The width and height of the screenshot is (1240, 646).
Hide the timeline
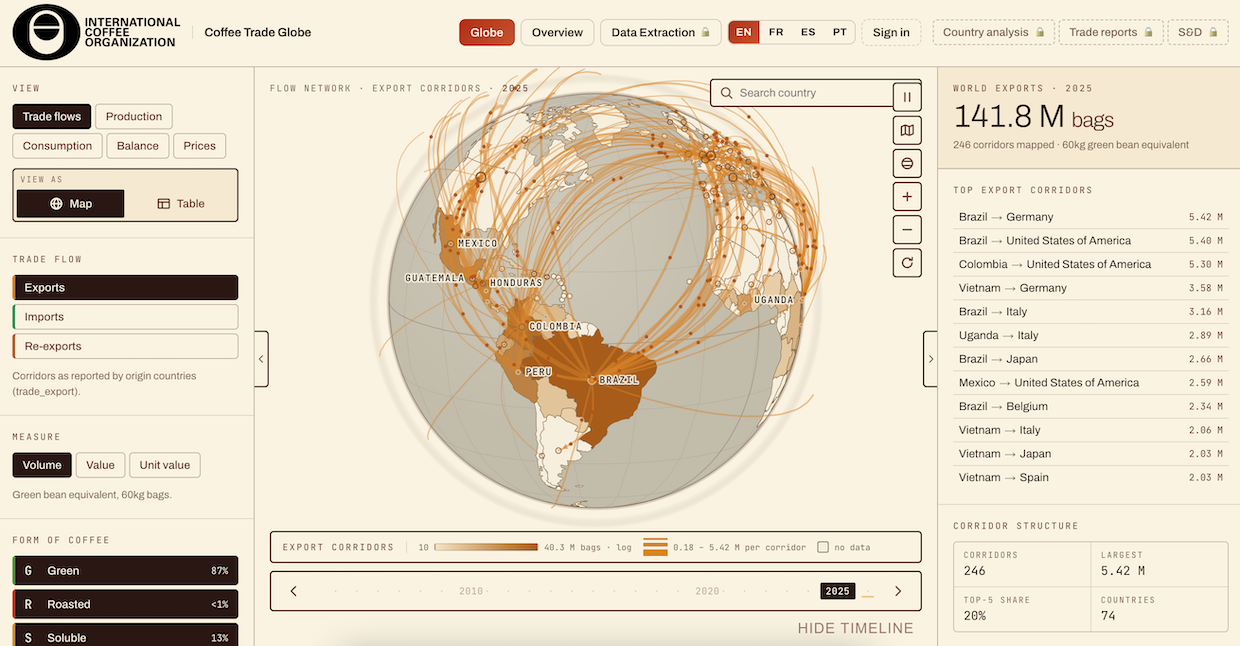(x=855, y=628)
